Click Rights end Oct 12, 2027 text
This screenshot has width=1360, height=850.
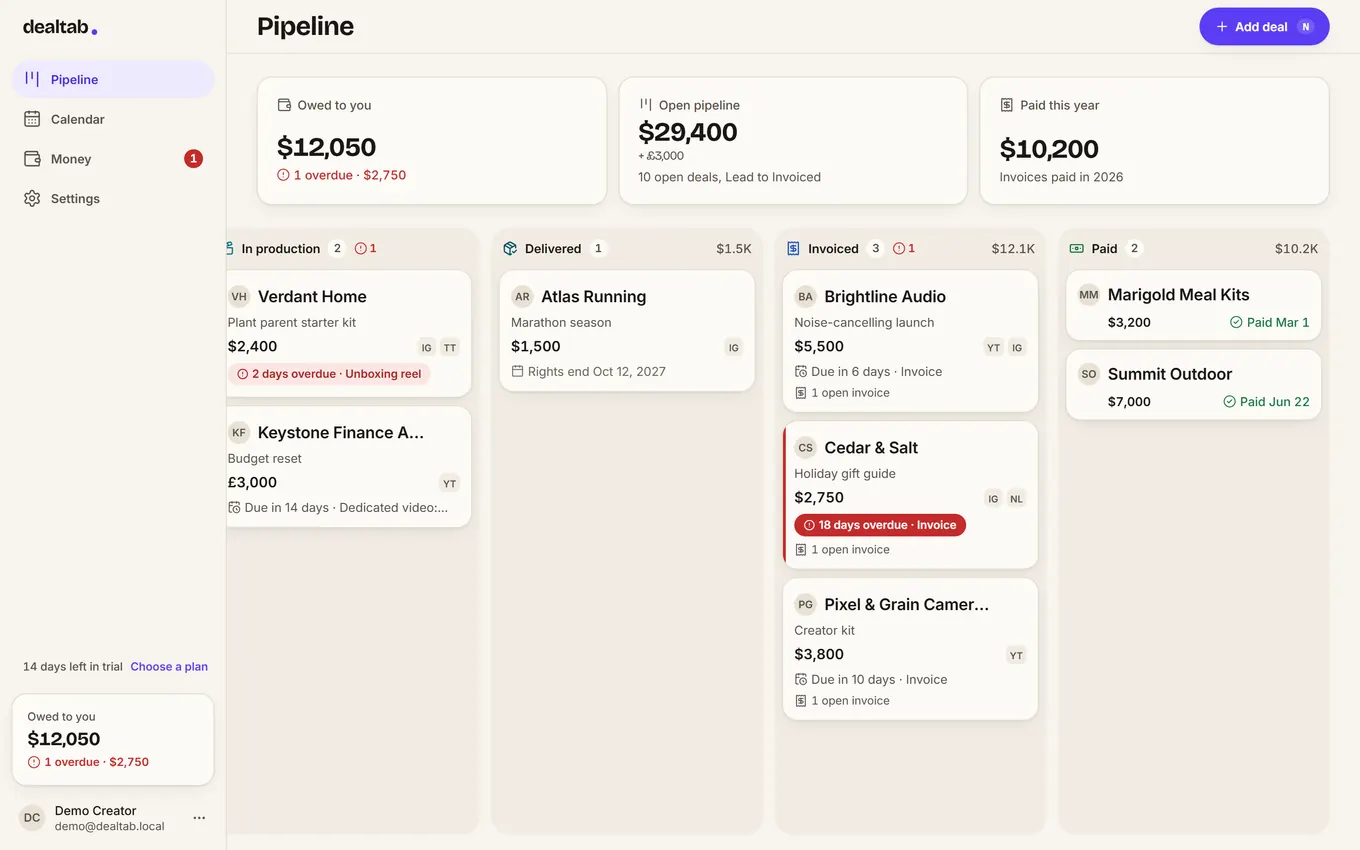coord(597,371)
